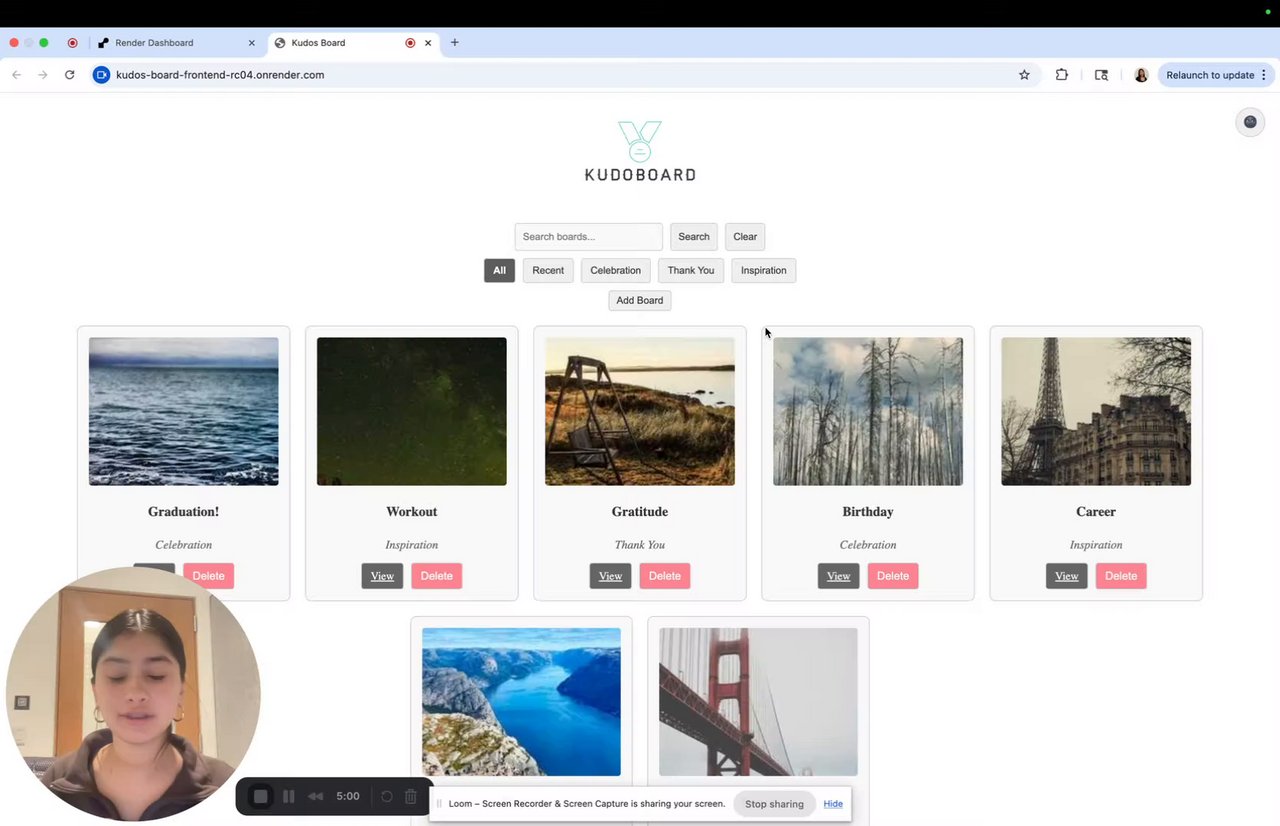This screenshot has height=826, width=1280.
Task: Filter boards by Recent
Action: tap(548, 270)
